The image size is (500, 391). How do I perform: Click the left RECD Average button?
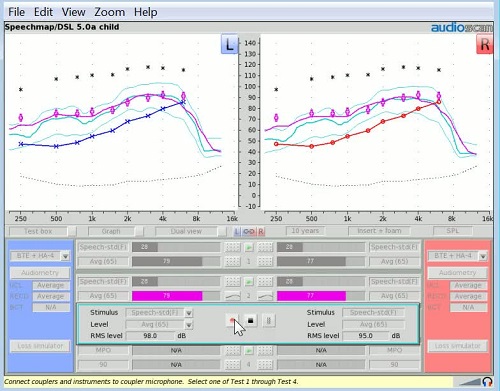pos(51,296)
